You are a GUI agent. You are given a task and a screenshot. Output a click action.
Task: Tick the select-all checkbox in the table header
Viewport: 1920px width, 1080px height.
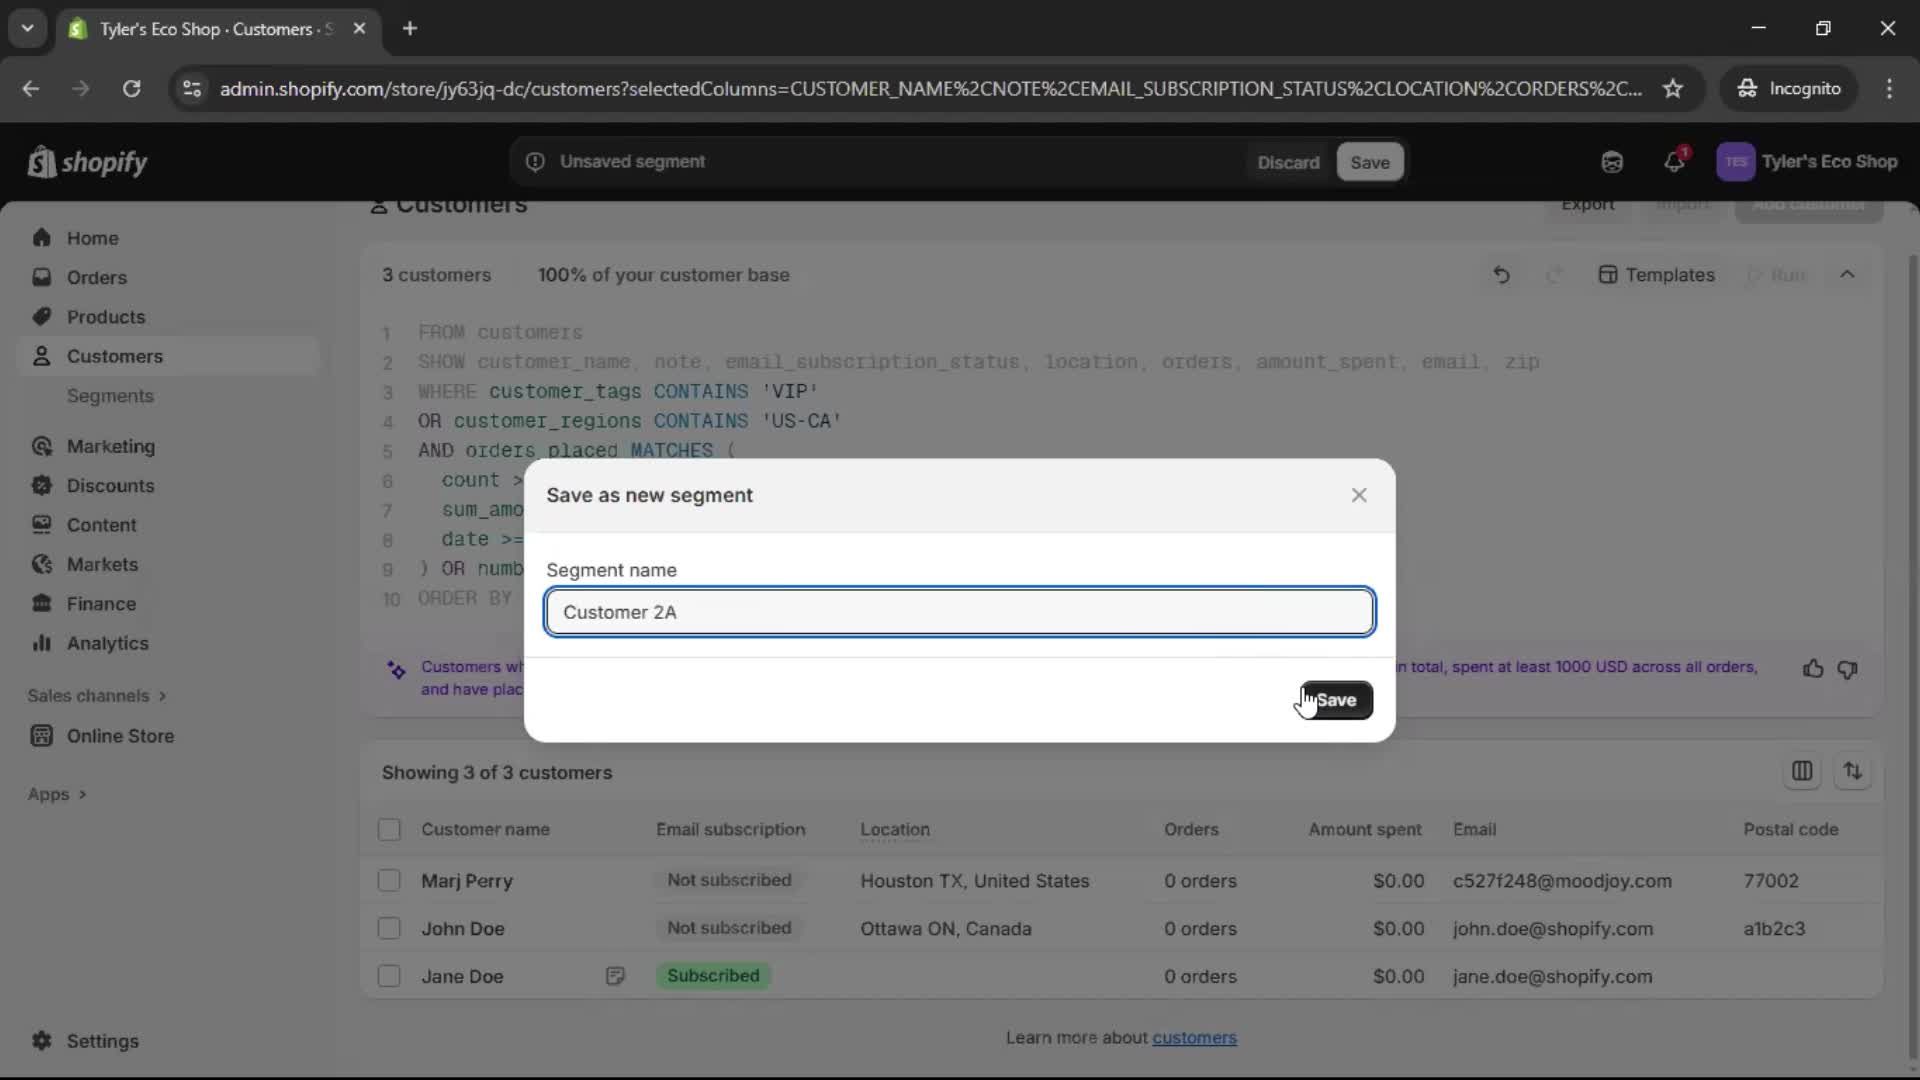[389, 829]
